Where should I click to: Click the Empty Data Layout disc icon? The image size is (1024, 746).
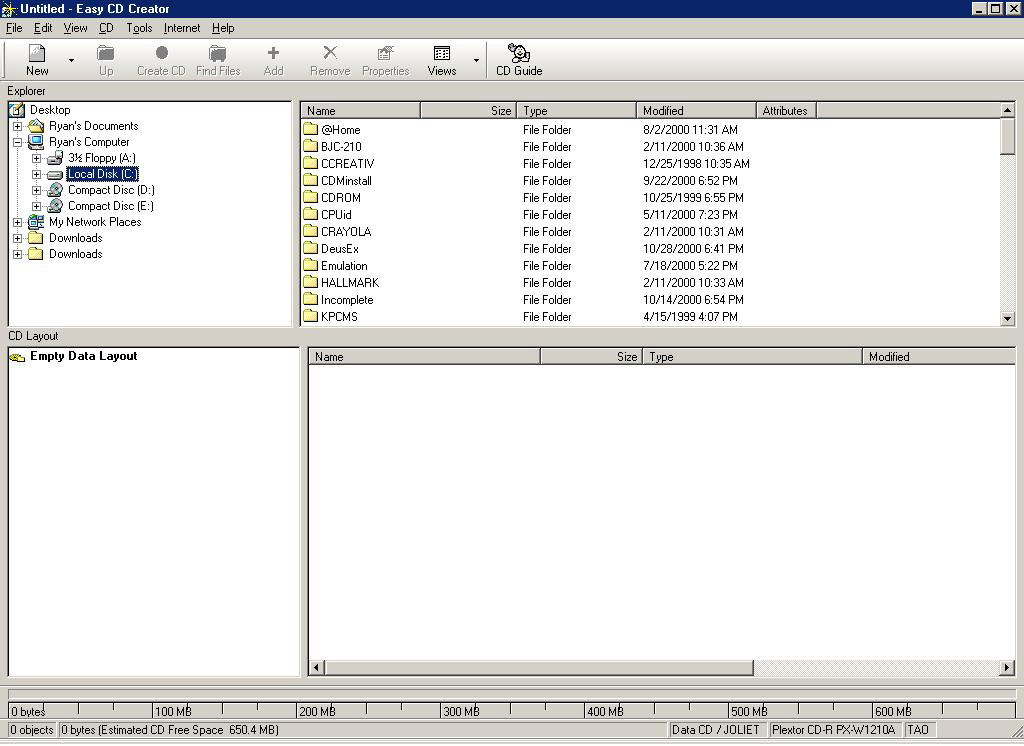tap(17, 357)
